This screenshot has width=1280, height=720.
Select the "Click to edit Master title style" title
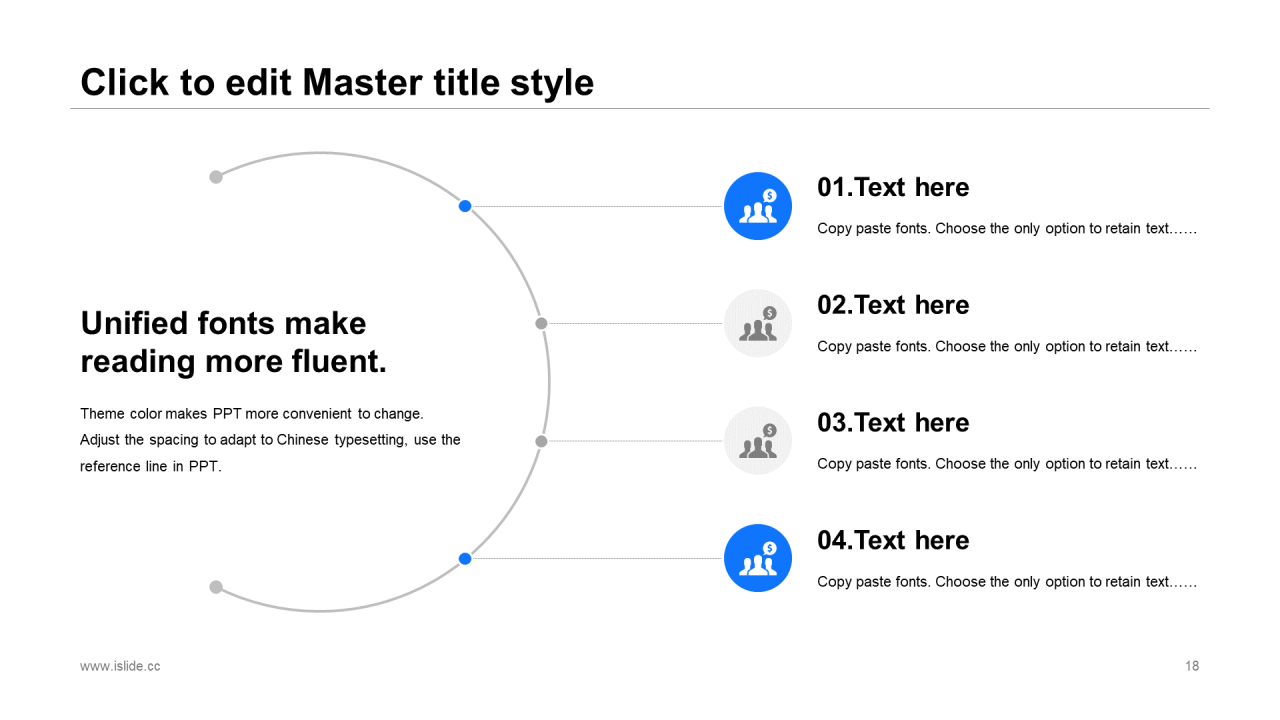pyautogui.click(x=337, y=82)
